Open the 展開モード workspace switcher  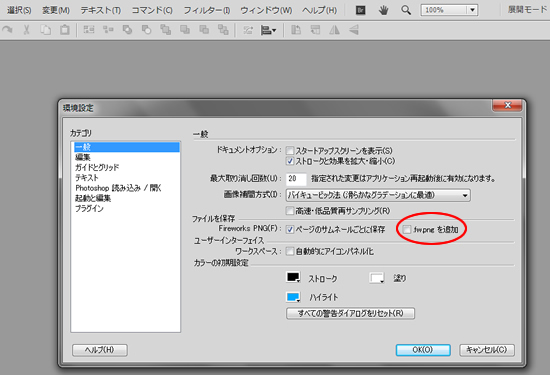[527, 10]
